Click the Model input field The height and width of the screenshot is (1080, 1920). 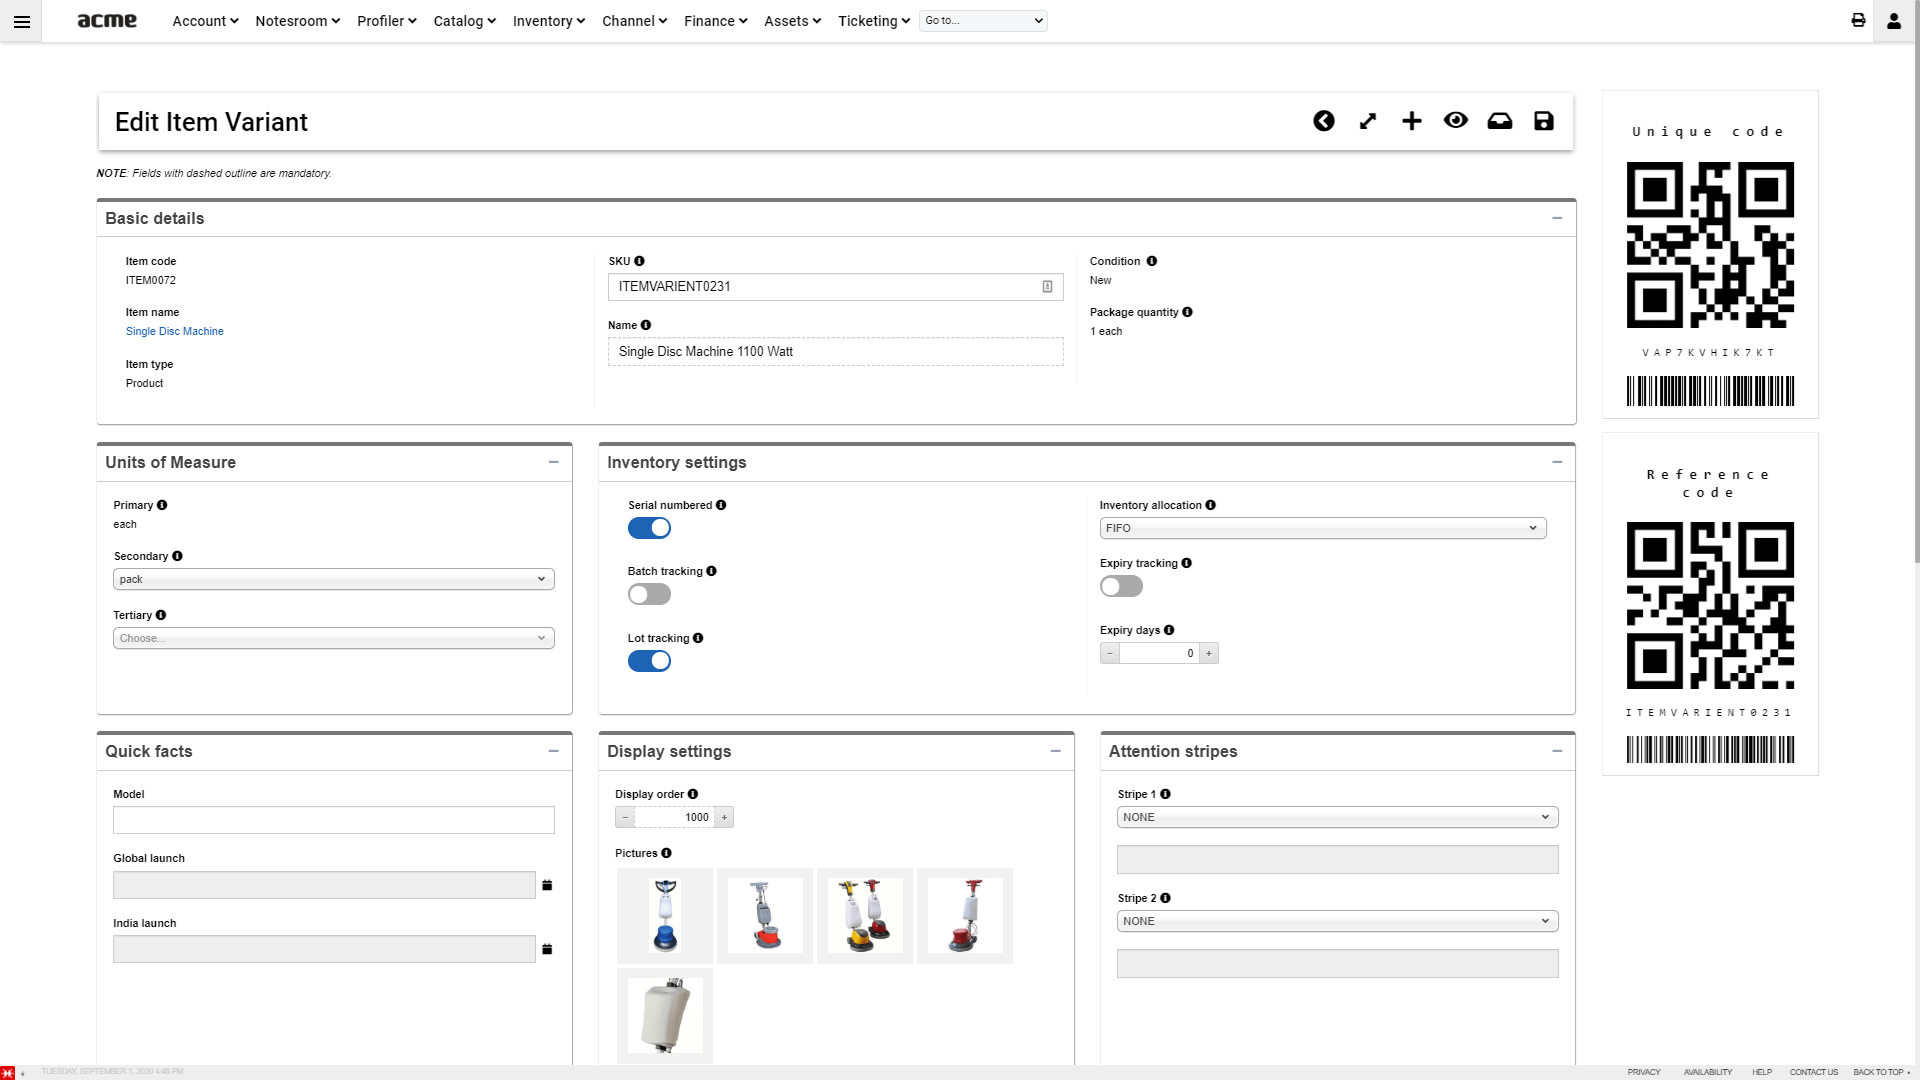pos(334,820)
